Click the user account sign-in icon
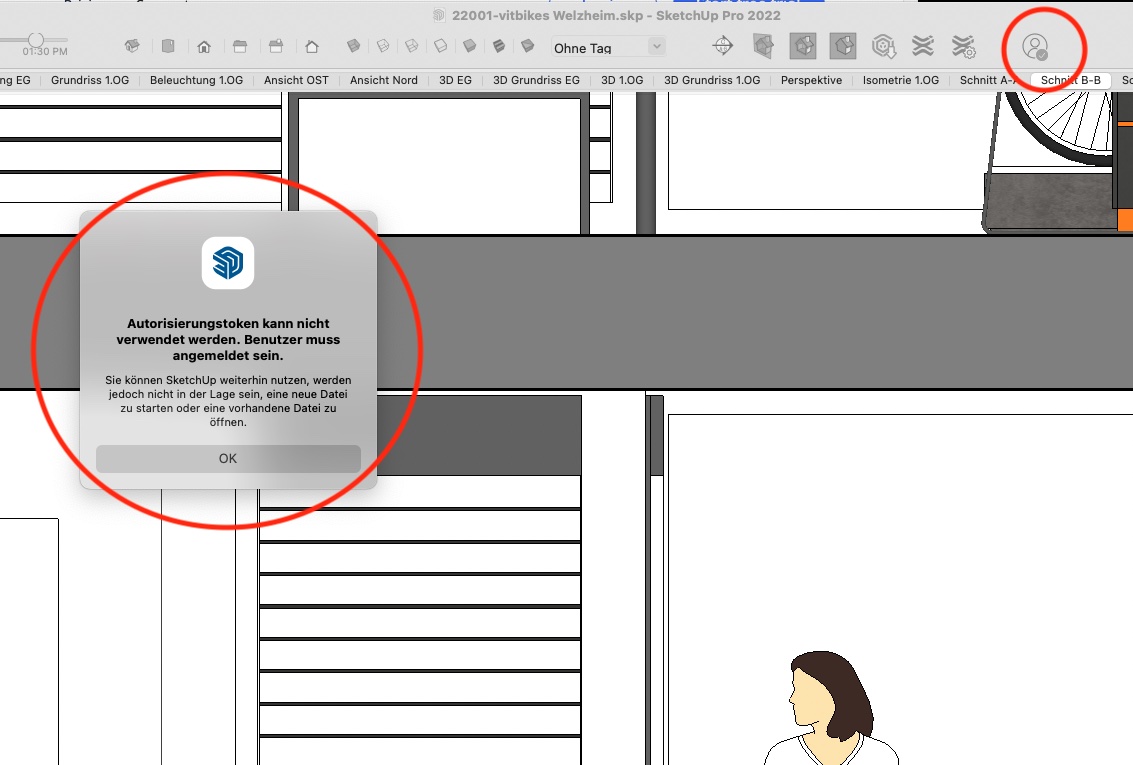The image size is (1133, 765). (1035, 47)
